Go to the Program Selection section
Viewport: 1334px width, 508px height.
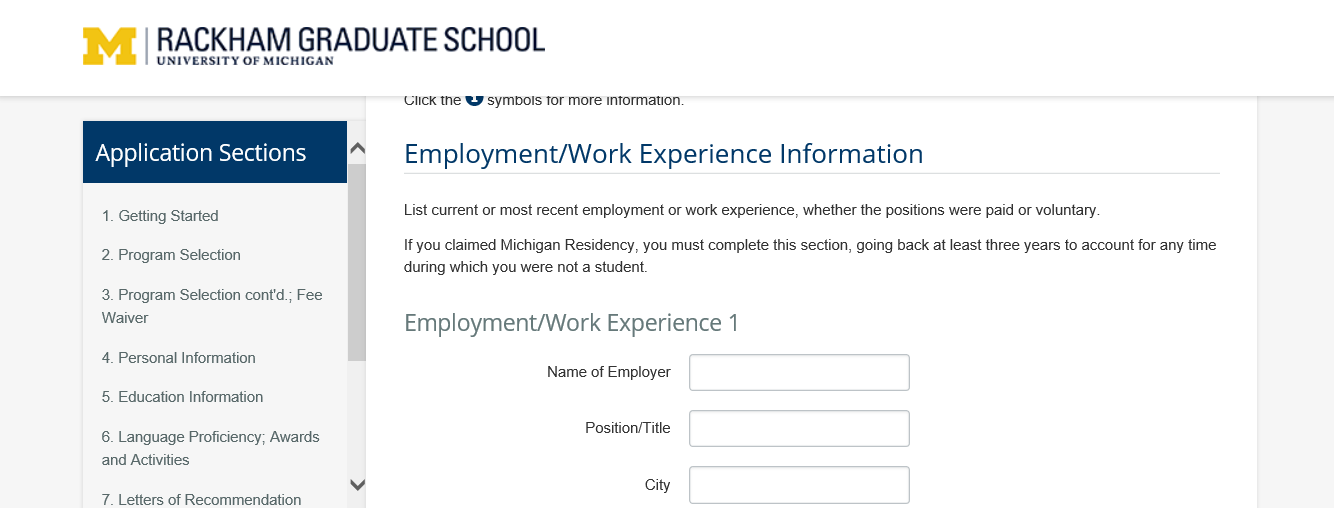[x=171, y=255]
